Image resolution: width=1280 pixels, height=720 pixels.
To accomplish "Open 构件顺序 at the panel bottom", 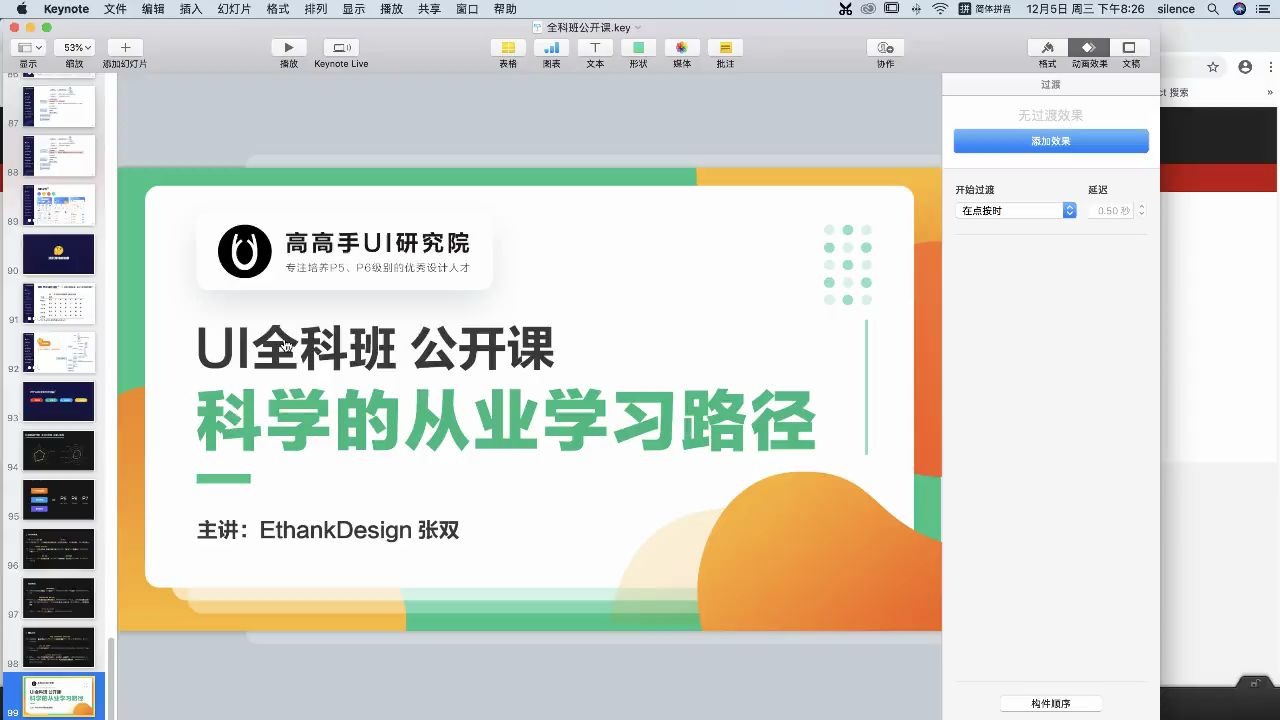I will pos(1050,702).
